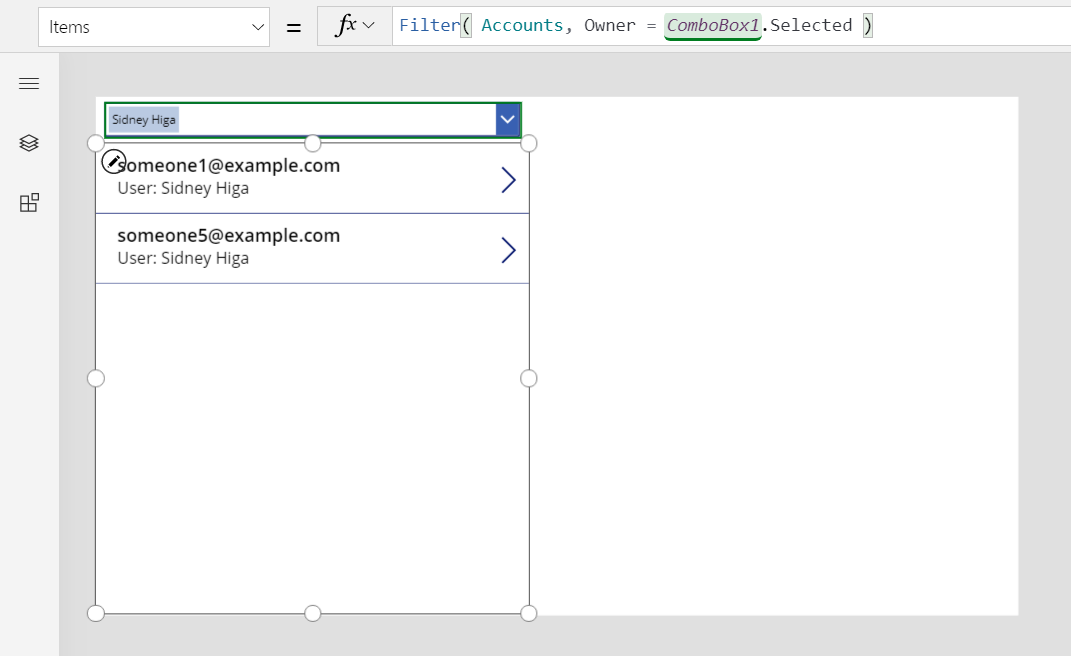Click the gallery's top-middle resize handle
The image size is (1071, 656).
click(x=312, y=144)
